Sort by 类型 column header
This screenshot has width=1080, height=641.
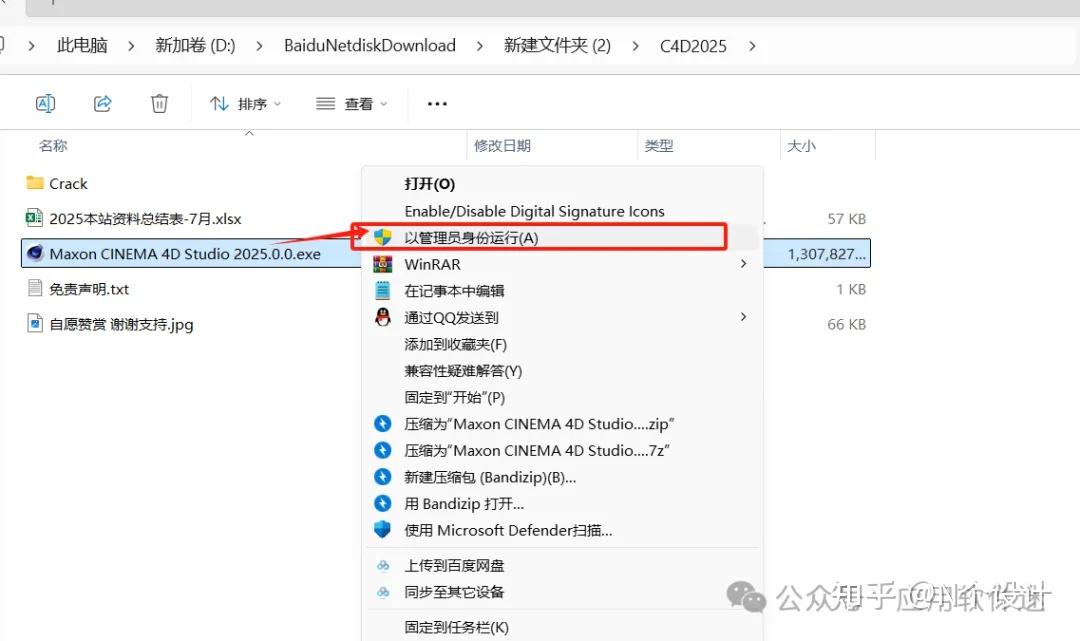[x=658, y=145]
